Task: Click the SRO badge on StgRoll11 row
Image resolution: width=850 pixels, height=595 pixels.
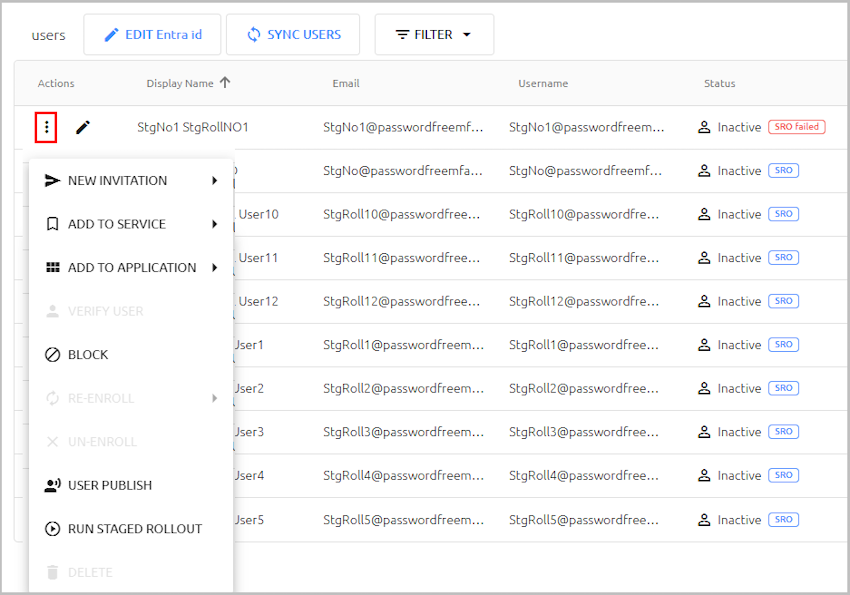Action: click(x=783, y=257)
